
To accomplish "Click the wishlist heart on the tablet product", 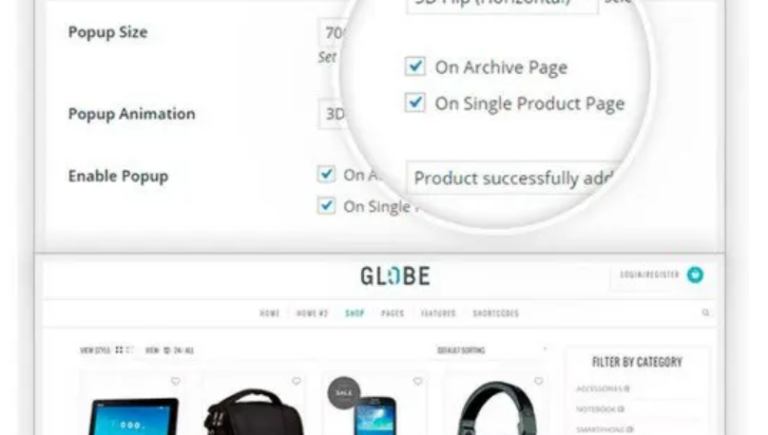I will coord(175,381).
